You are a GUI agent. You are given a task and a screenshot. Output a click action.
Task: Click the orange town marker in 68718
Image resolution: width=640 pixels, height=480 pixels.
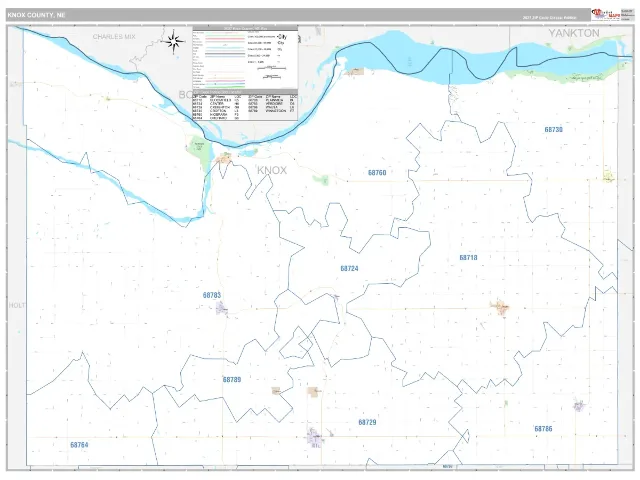502,307
